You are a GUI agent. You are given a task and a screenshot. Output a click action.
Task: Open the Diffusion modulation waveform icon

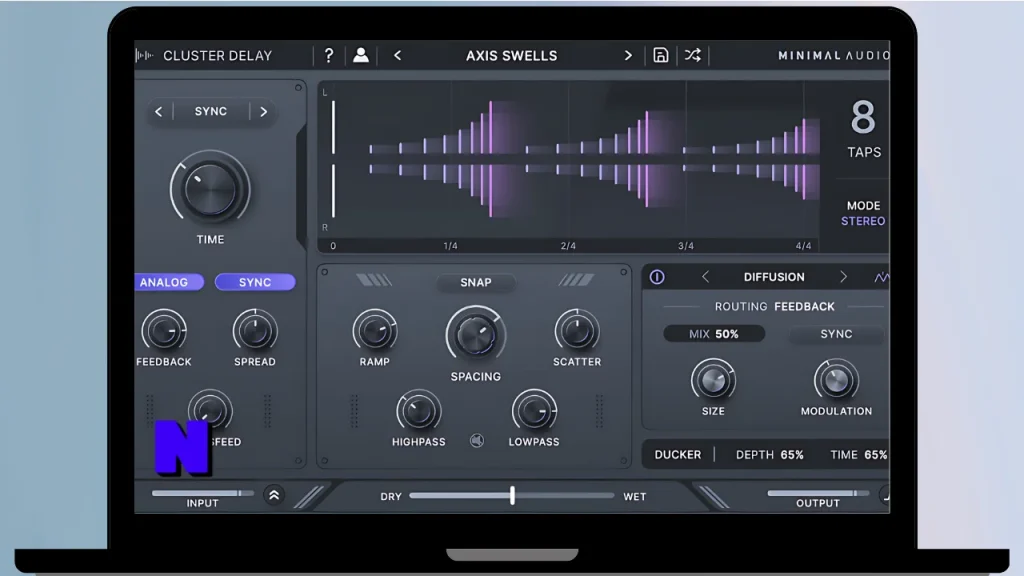point(881,278)
